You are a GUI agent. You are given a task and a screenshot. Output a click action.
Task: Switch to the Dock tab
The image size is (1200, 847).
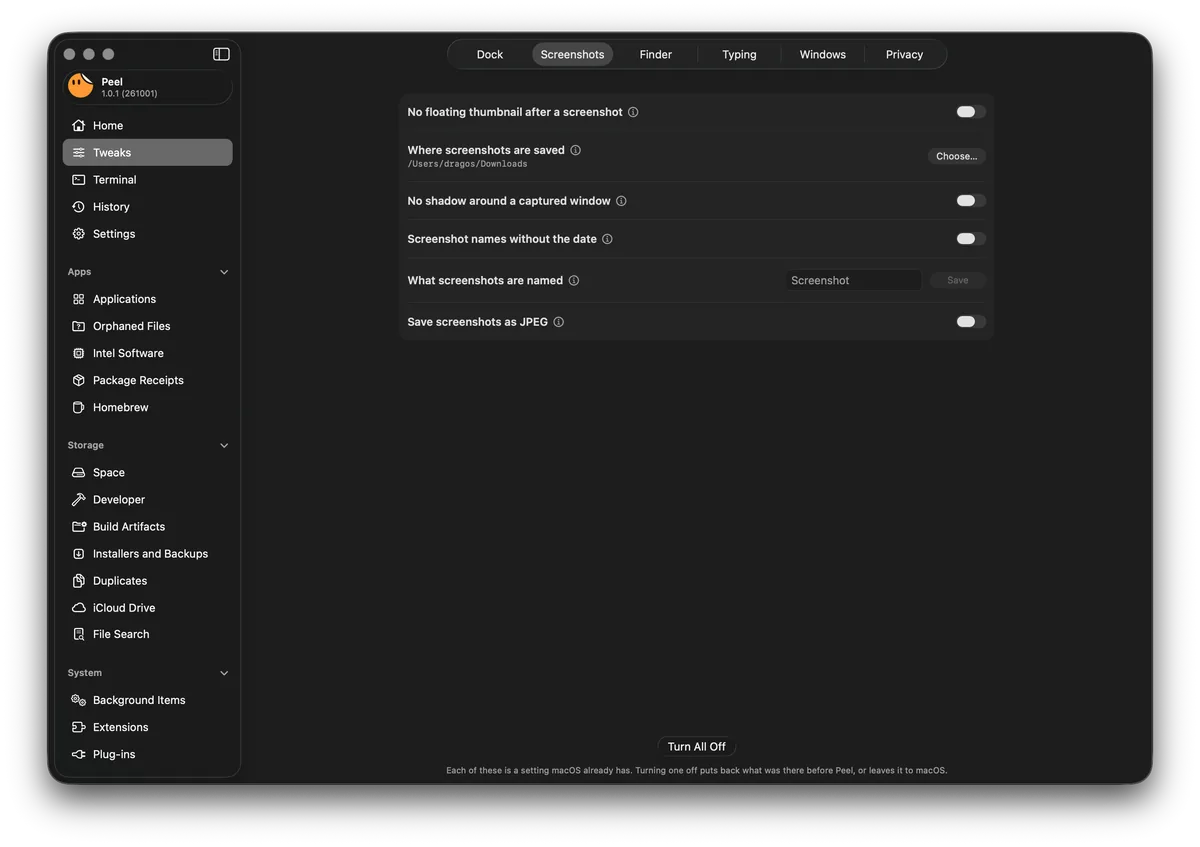tap(490, 54)
